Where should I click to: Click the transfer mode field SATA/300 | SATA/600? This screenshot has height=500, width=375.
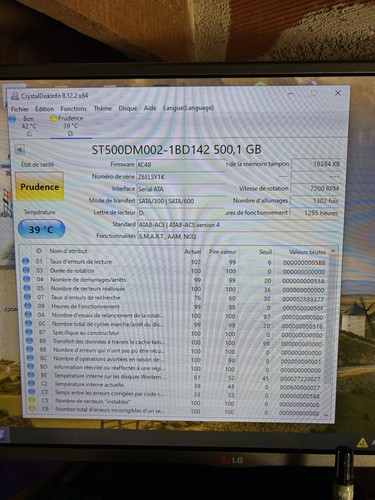point(181,201)
